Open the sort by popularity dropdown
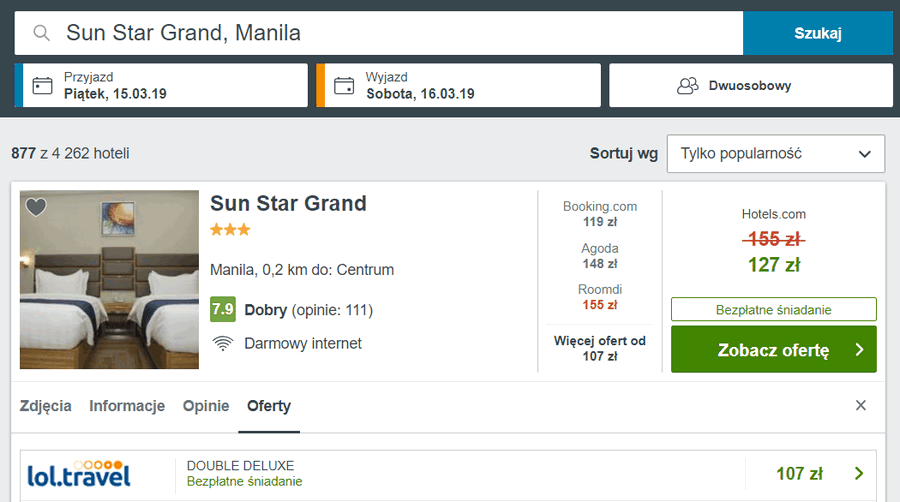 tap(775, 154)
